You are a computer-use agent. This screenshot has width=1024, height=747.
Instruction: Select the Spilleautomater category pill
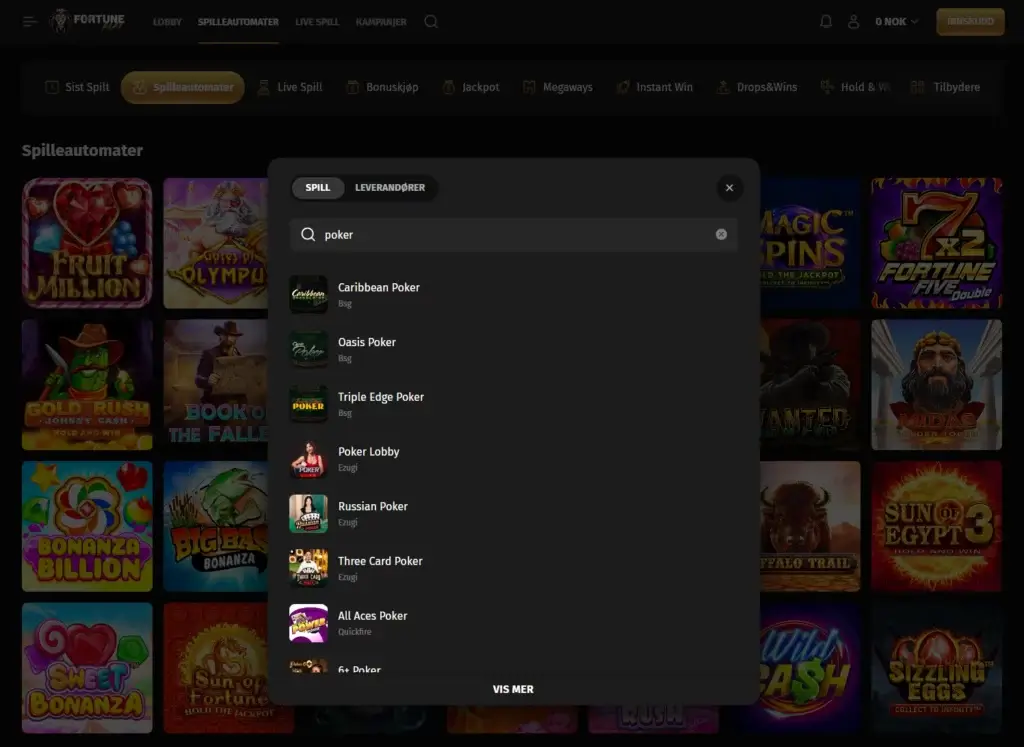tap(183, 87)
